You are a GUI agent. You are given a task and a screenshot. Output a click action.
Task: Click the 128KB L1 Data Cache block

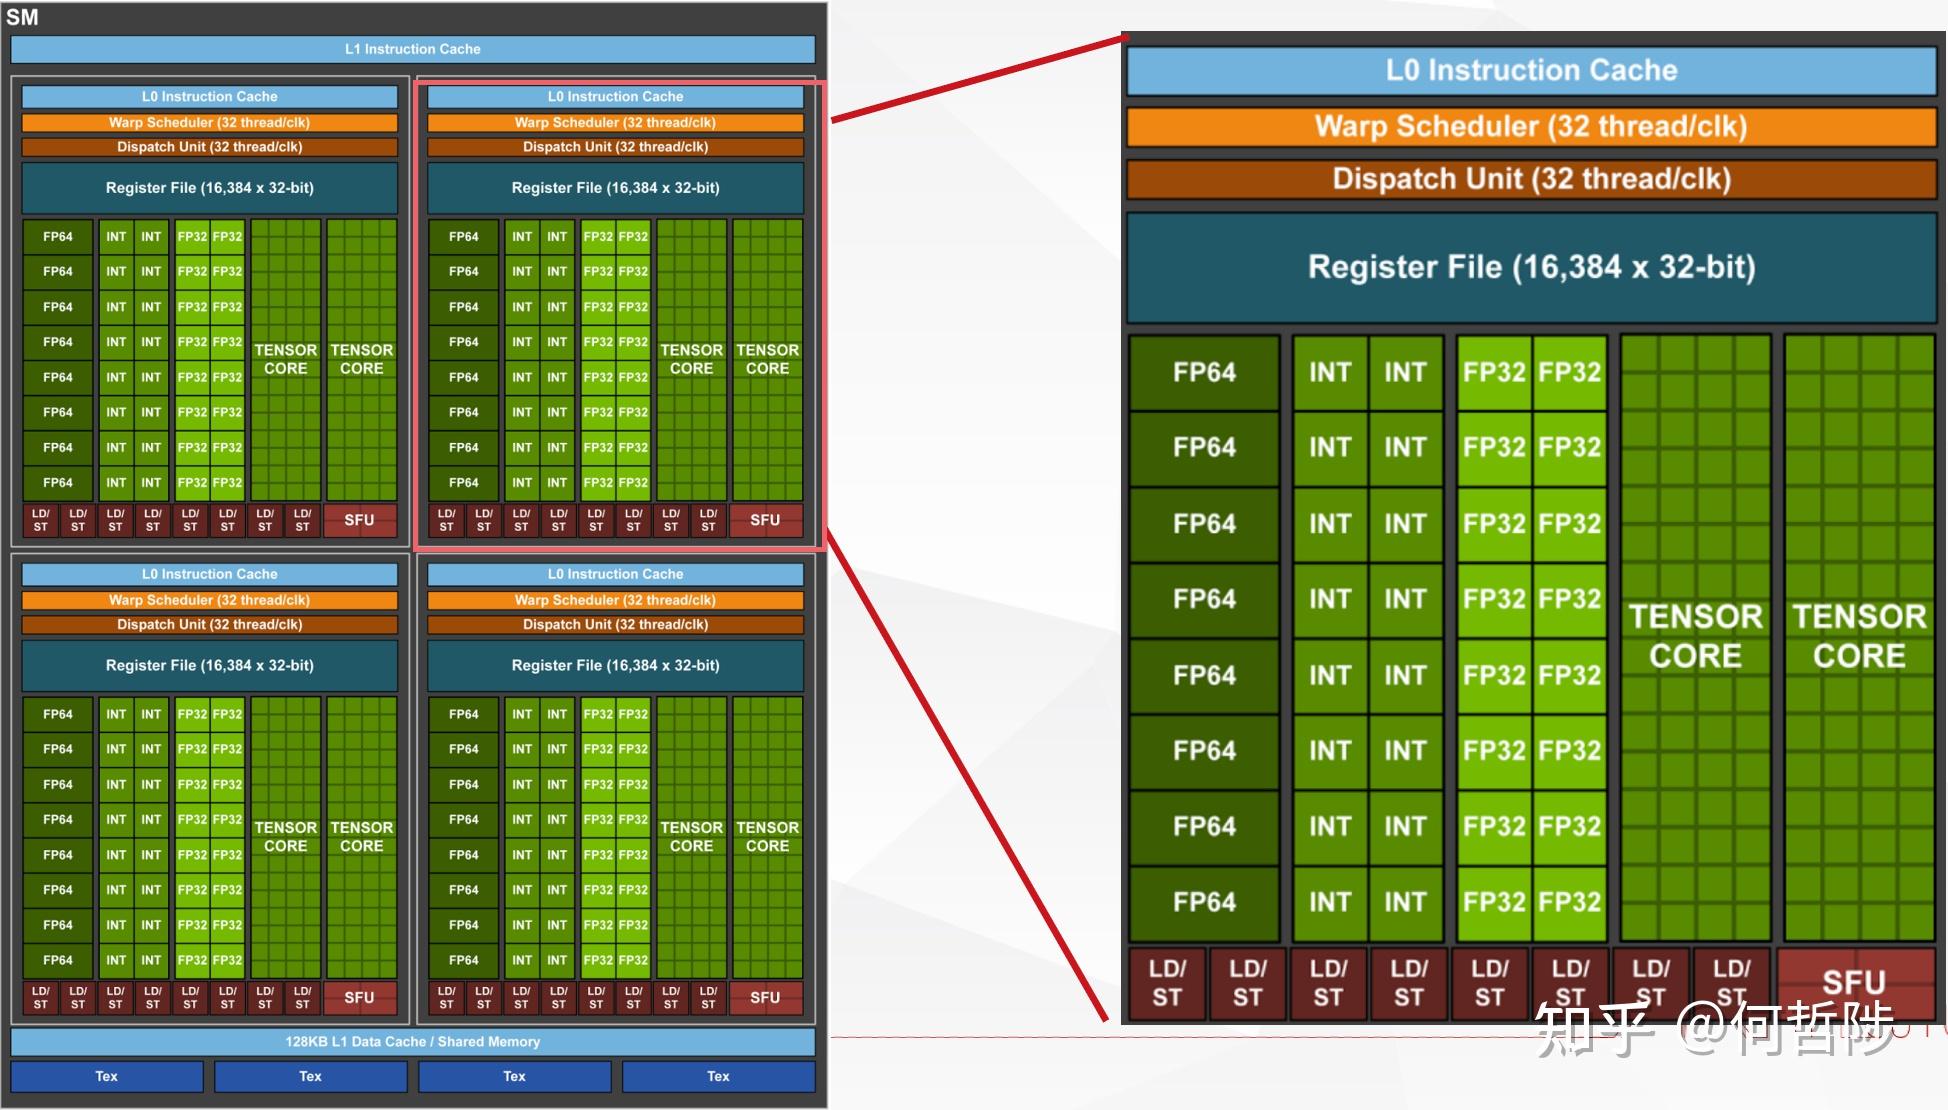pyautogui.click(x=412, y=1041)
